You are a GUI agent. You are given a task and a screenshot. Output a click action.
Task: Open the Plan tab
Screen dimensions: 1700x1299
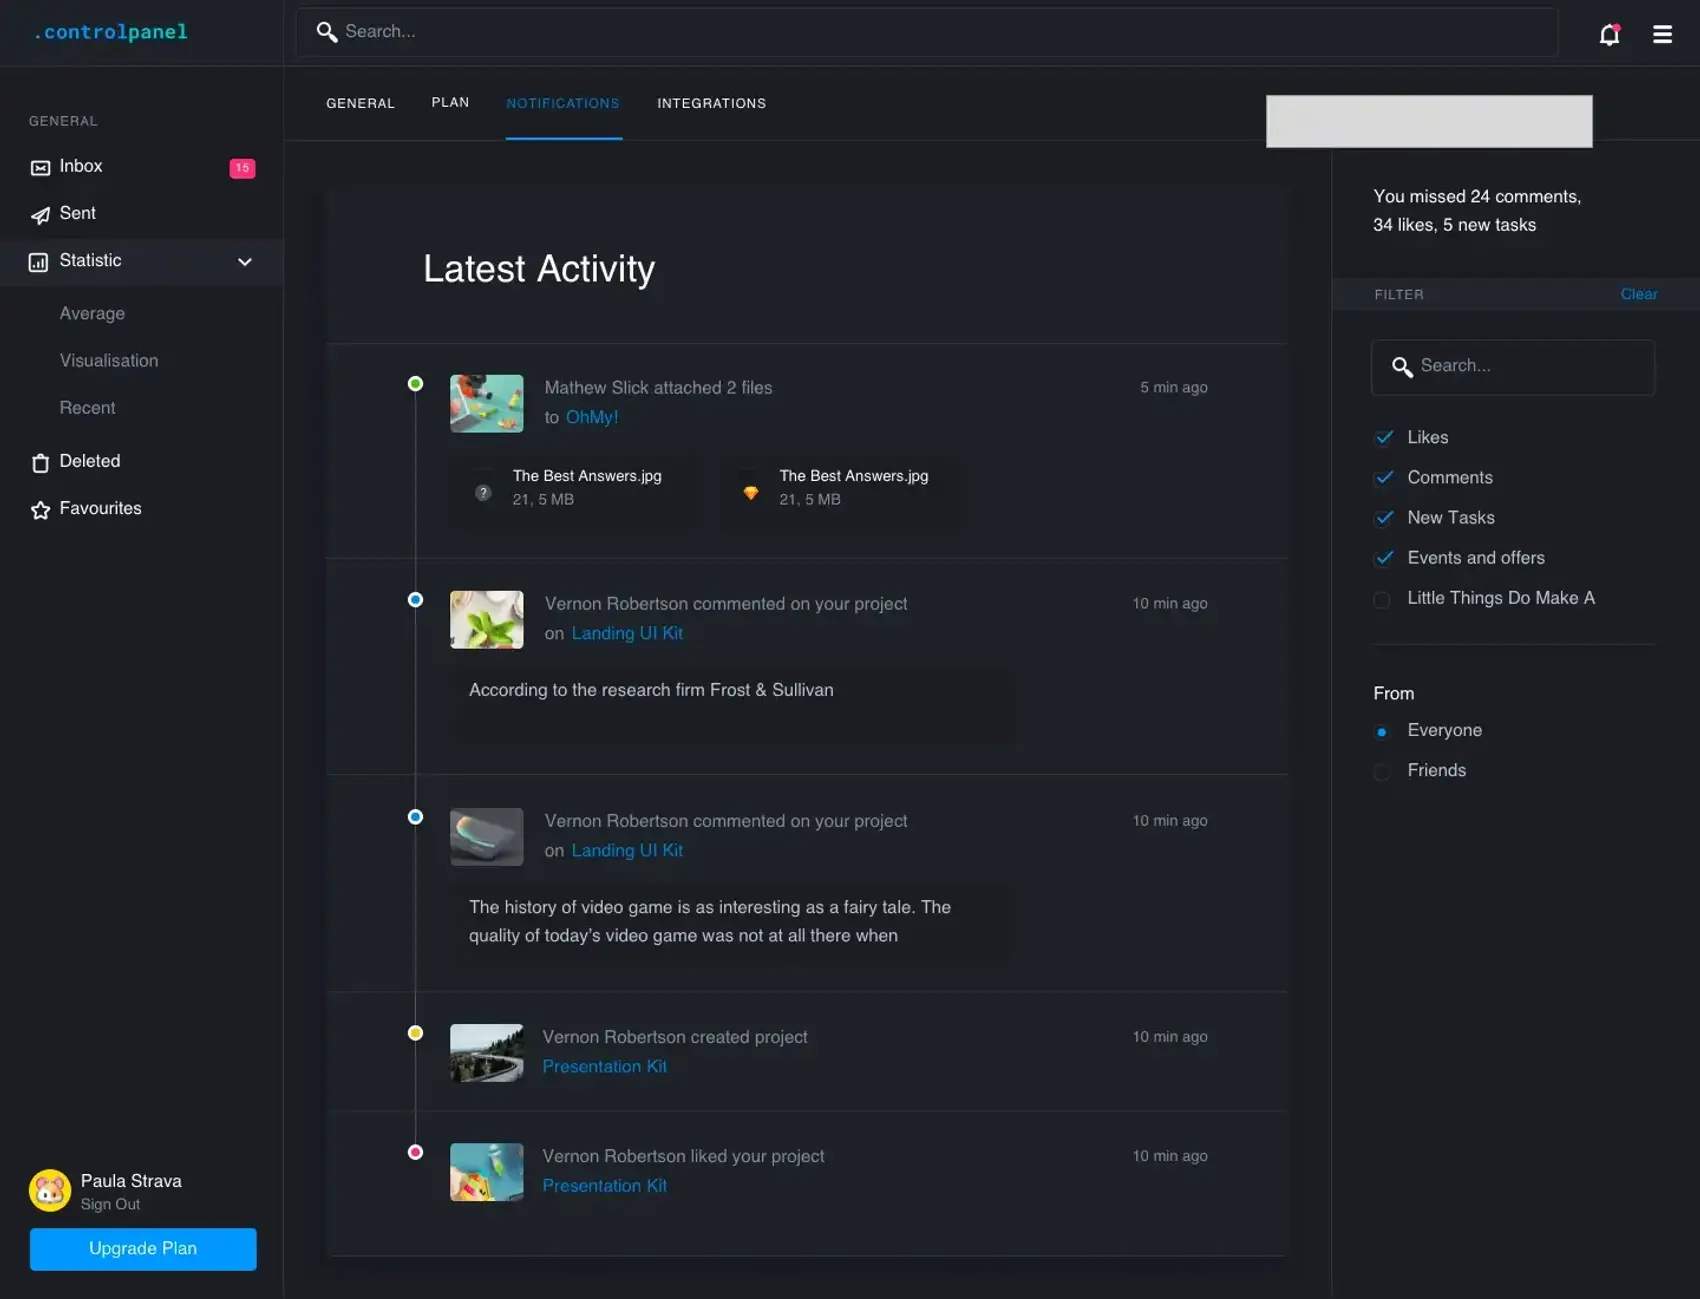click(450, 103)
